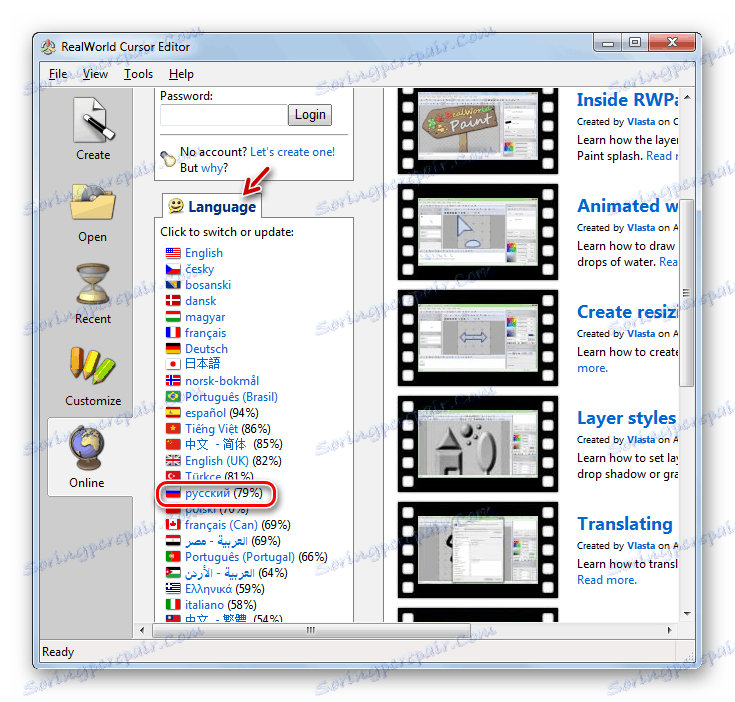Click the horizontal scrollbar left arrow
The image size is (735, 702).
[x=142, y=630]
